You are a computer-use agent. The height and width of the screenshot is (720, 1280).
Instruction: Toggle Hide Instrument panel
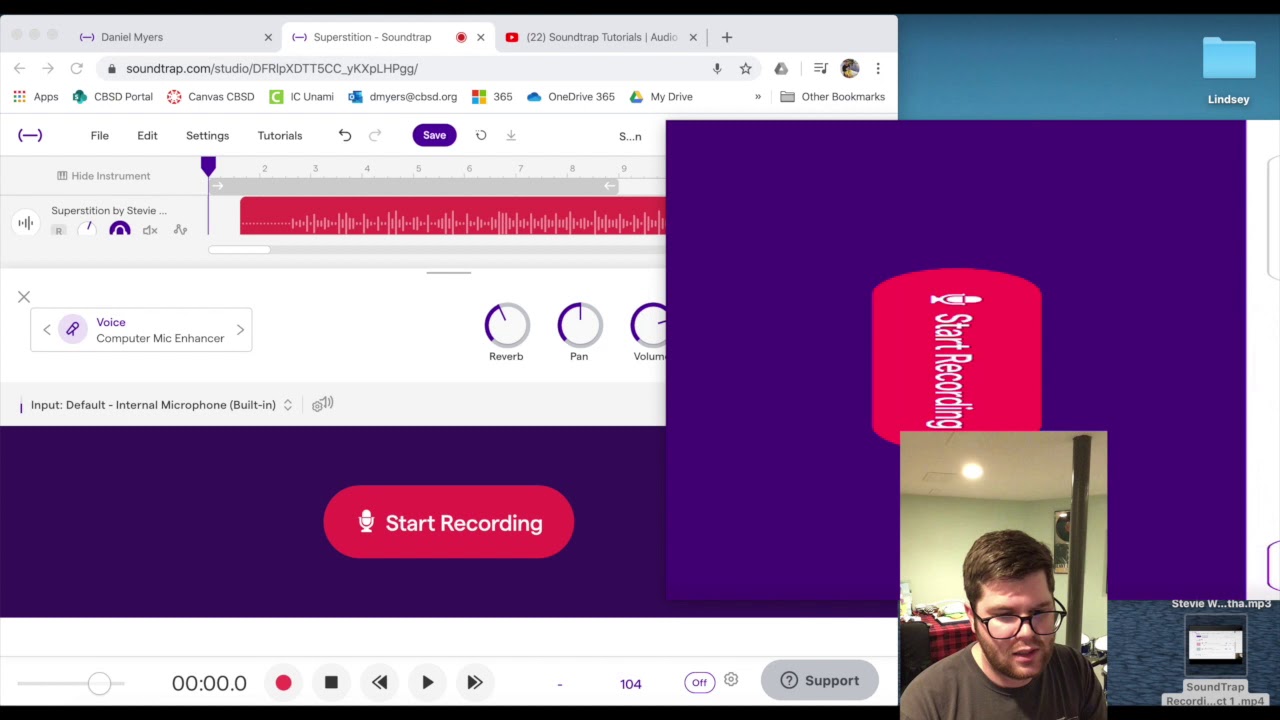tap(103, 176)
